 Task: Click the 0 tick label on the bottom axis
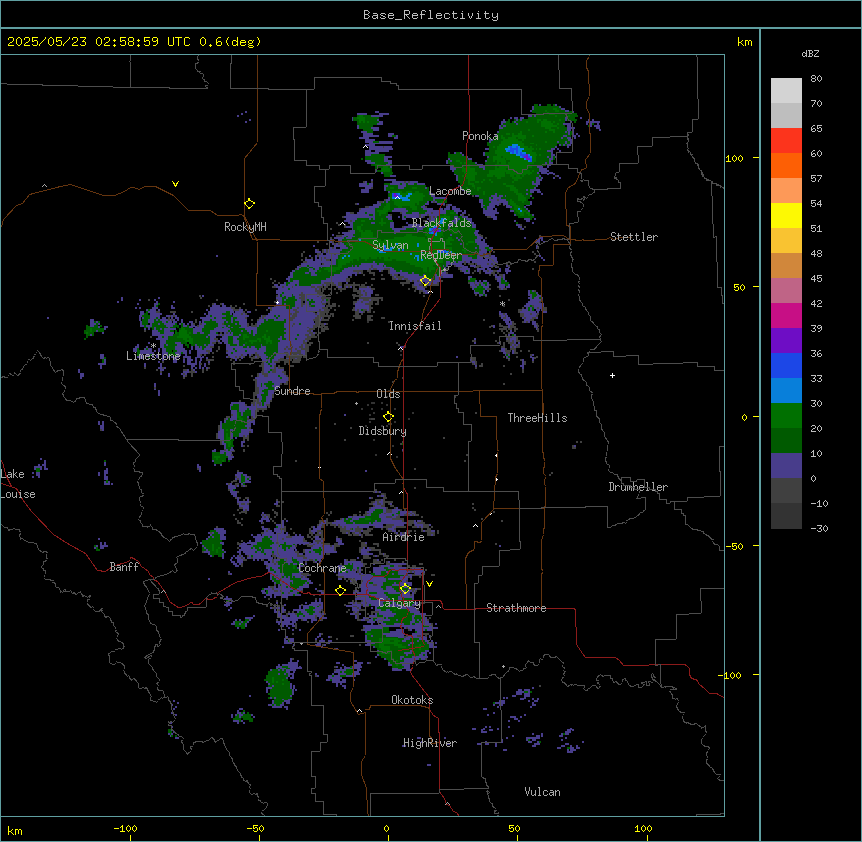386,828
